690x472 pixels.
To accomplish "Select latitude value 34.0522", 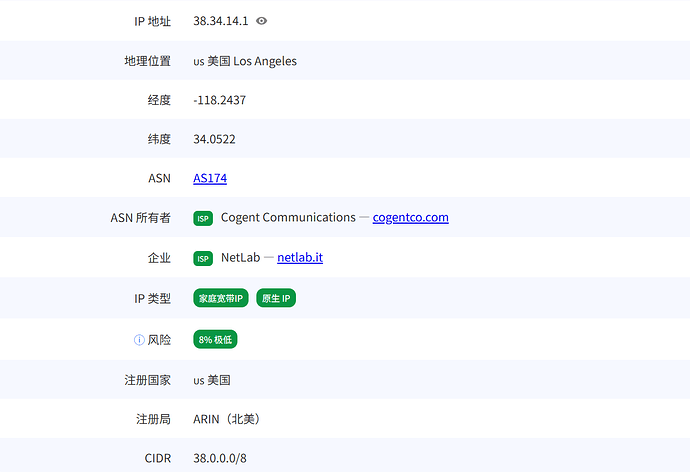I will (214, 139).
